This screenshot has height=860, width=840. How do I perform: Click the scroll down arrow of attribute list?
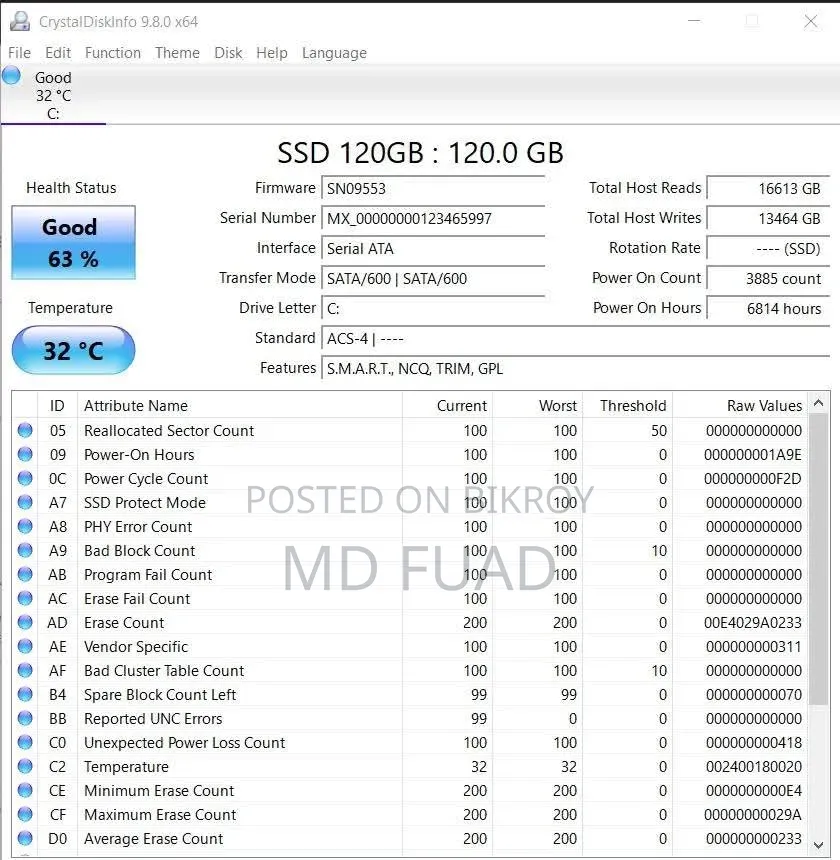819,845
